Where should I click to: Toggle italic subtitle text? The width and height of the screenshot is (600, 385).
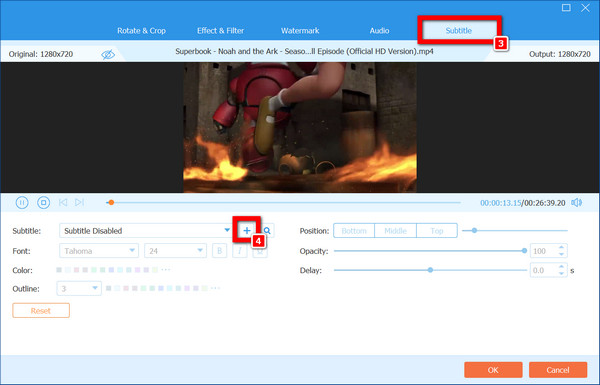point(240,251)
